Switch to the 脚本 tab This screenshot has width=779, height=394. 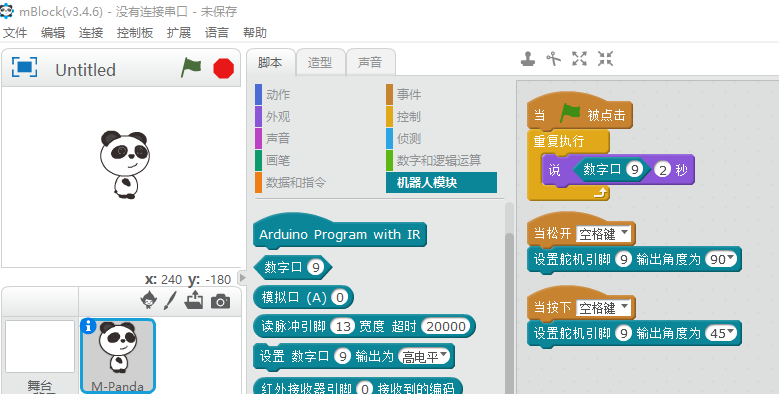pyautogui.click(x=270, y=63)
